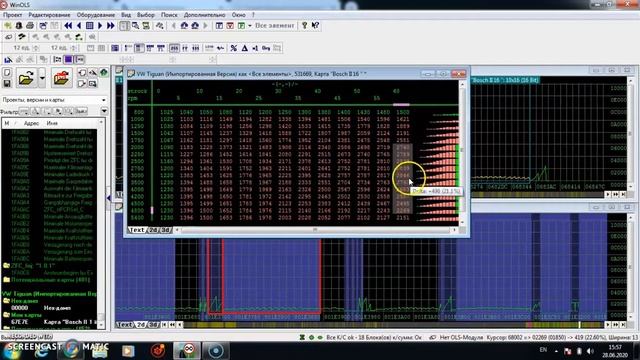Toggle the pressed 255 number-format button
Image resolution: width=640 pixels, height=360 pixels.
pyautogui.click(x=174, y=48)
